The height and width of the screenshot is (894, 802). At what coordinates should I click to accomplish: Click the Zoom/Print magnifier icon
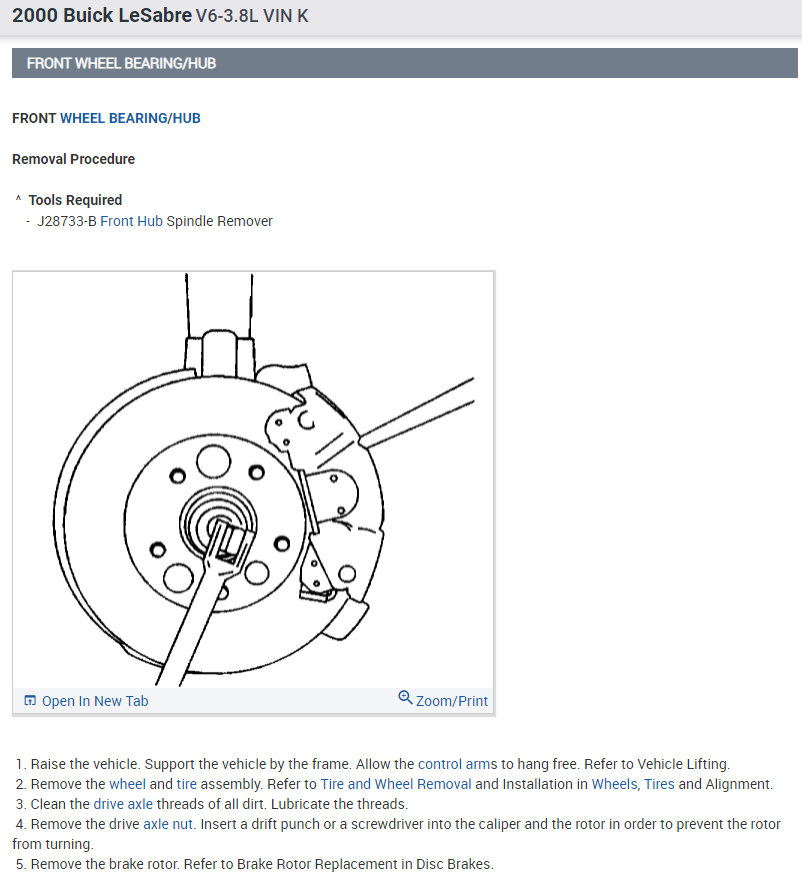click(405, 697)
